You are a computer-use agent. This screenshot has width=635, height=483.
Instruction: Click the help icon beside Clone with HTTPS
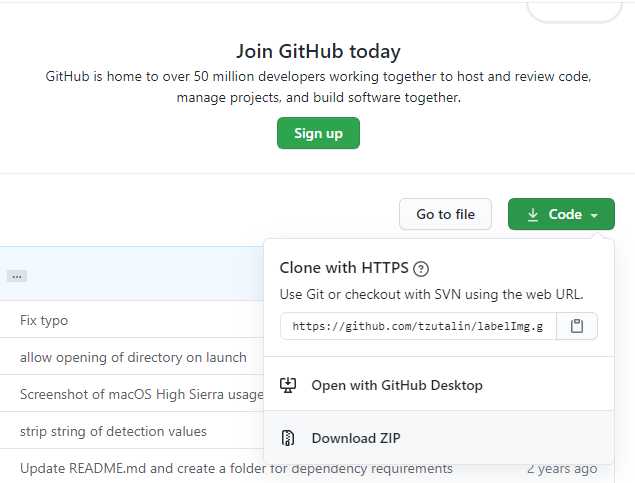pyautogui.click(x=421, y=268)
